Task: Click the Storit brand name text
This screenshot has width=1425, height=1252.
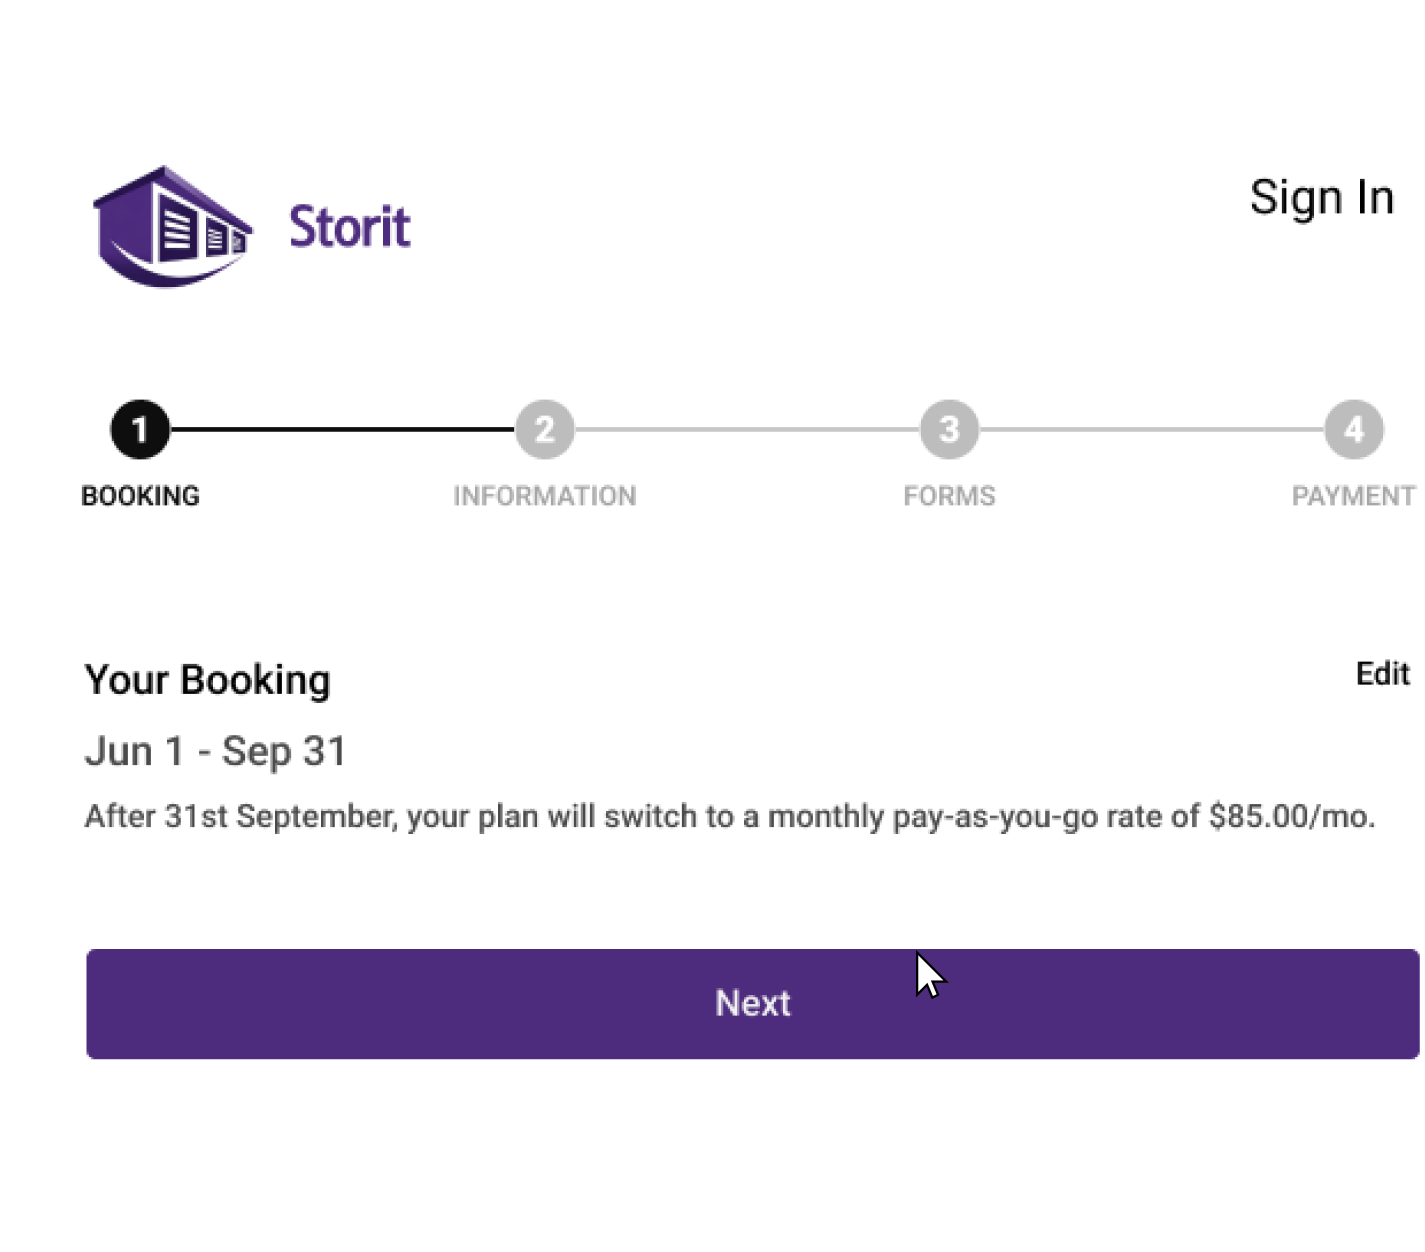Action: pos(349,225)
